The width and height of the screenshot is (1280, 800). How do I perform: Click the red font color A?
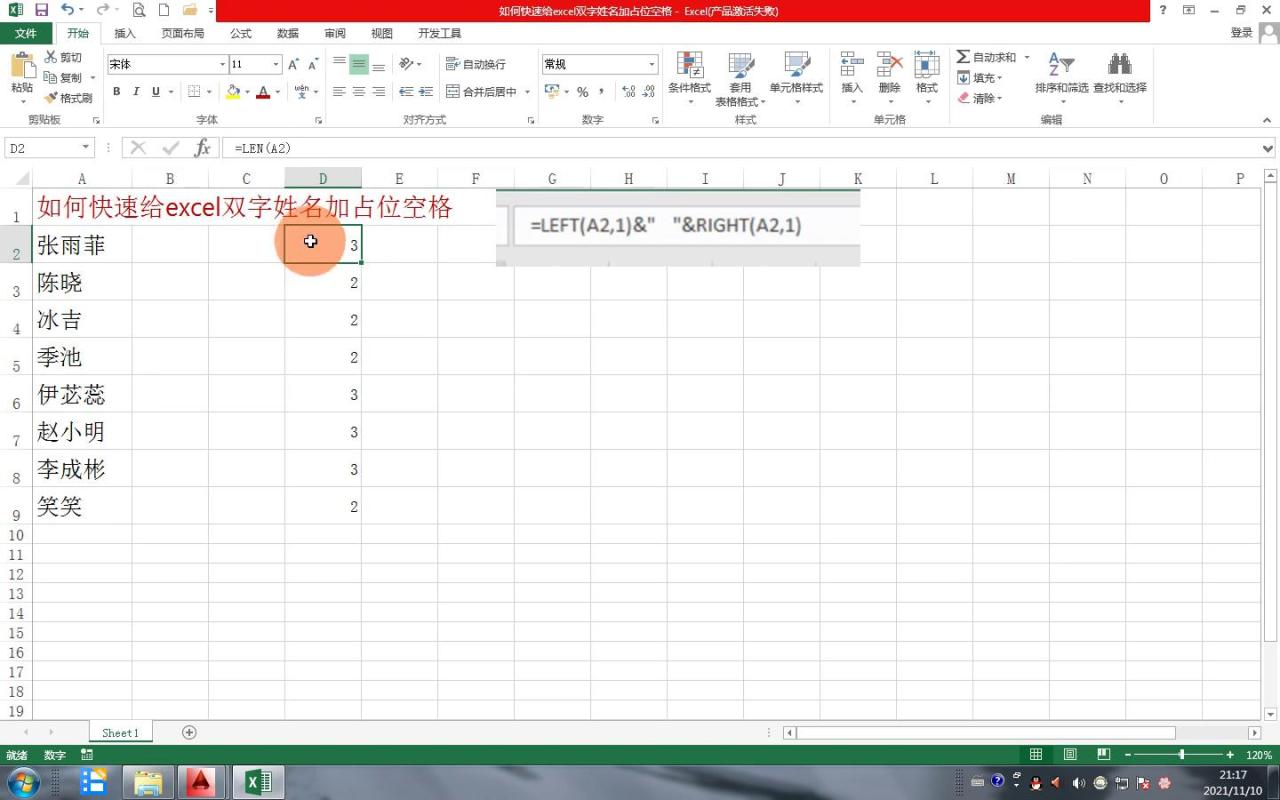point(263,92)
